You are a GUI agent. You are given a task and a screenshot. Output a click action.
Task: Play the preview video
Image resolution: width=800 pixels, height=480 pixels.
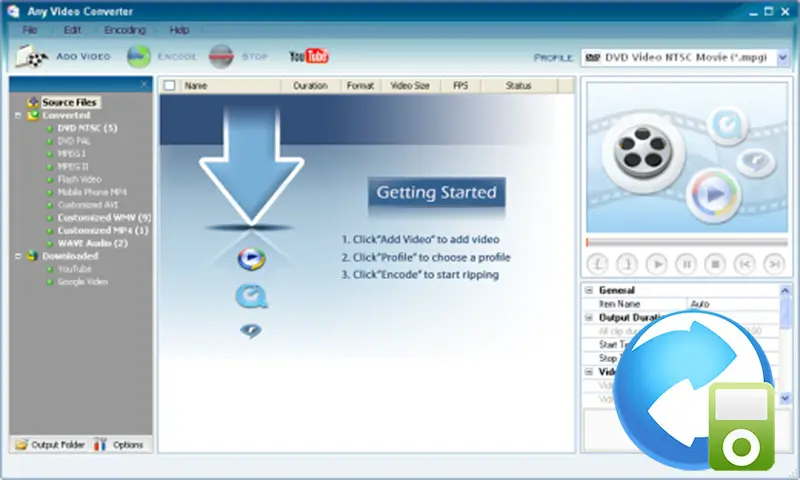[657, 264]
